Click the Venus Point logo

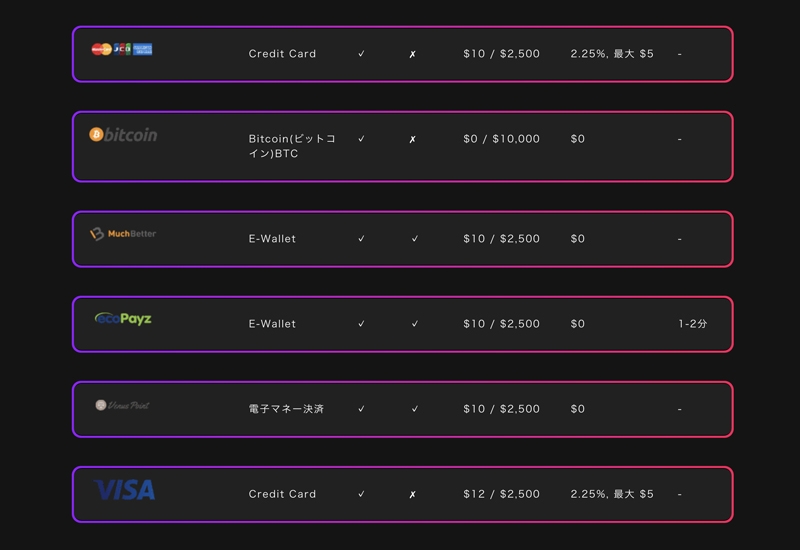[123, 405]
